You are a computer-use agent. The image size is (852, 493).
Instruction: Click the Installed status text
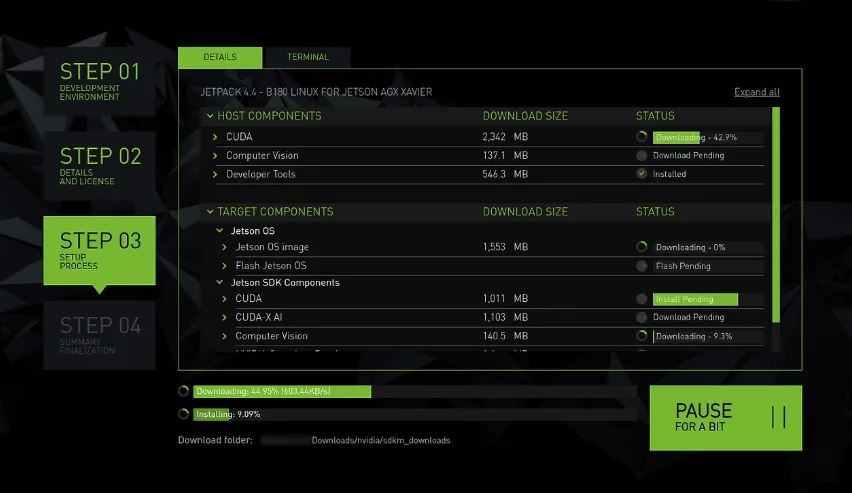tap(669, 174)
